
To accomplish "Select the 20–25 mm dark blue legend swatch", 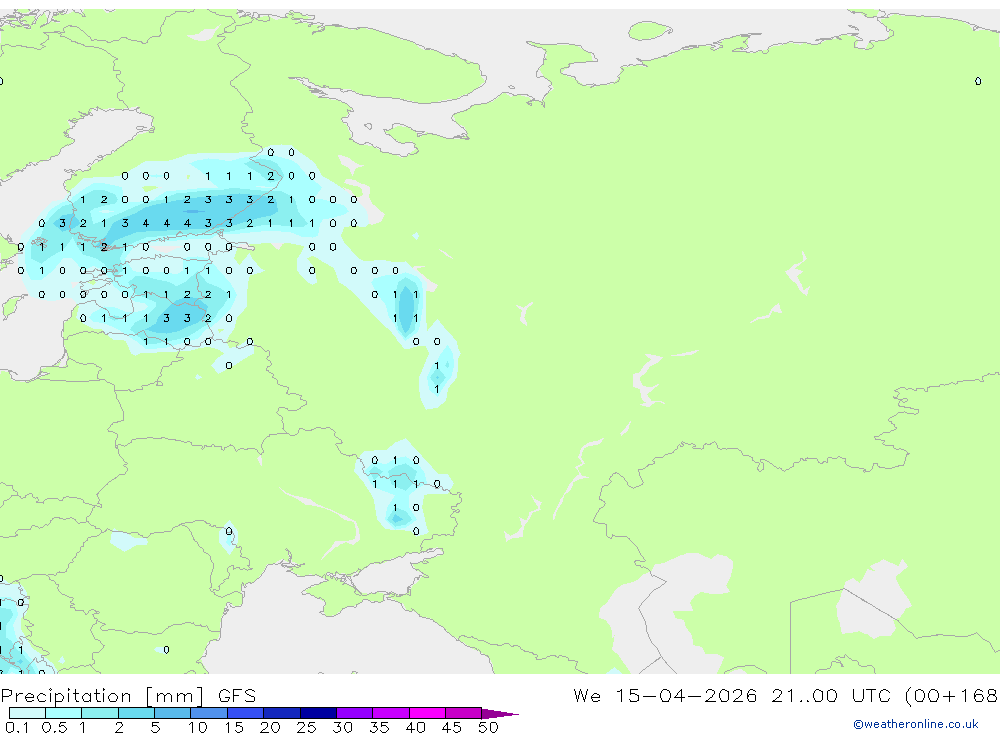I will point(281,713).
